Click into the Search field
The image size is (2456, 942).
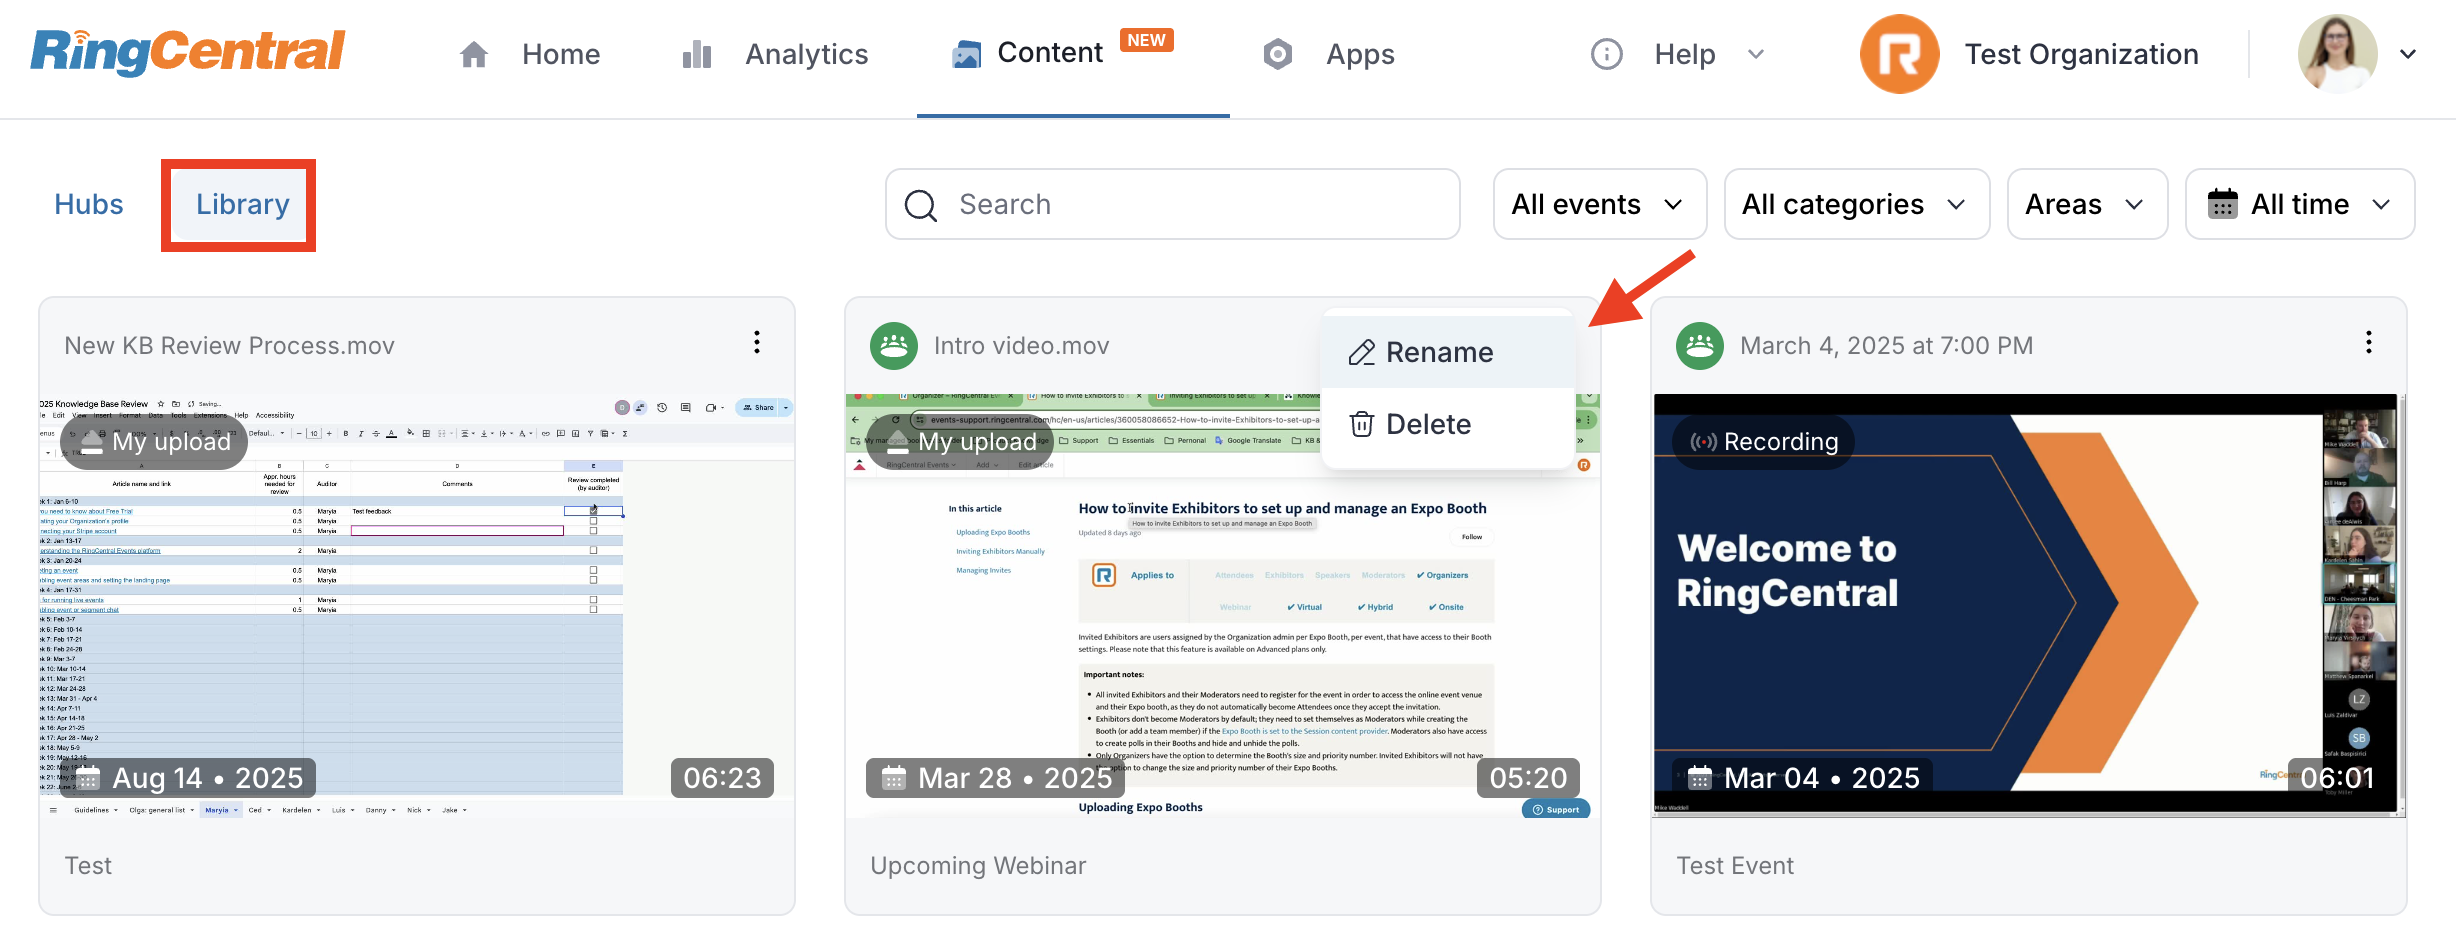pyautogui.click(x=1172, y=204)
